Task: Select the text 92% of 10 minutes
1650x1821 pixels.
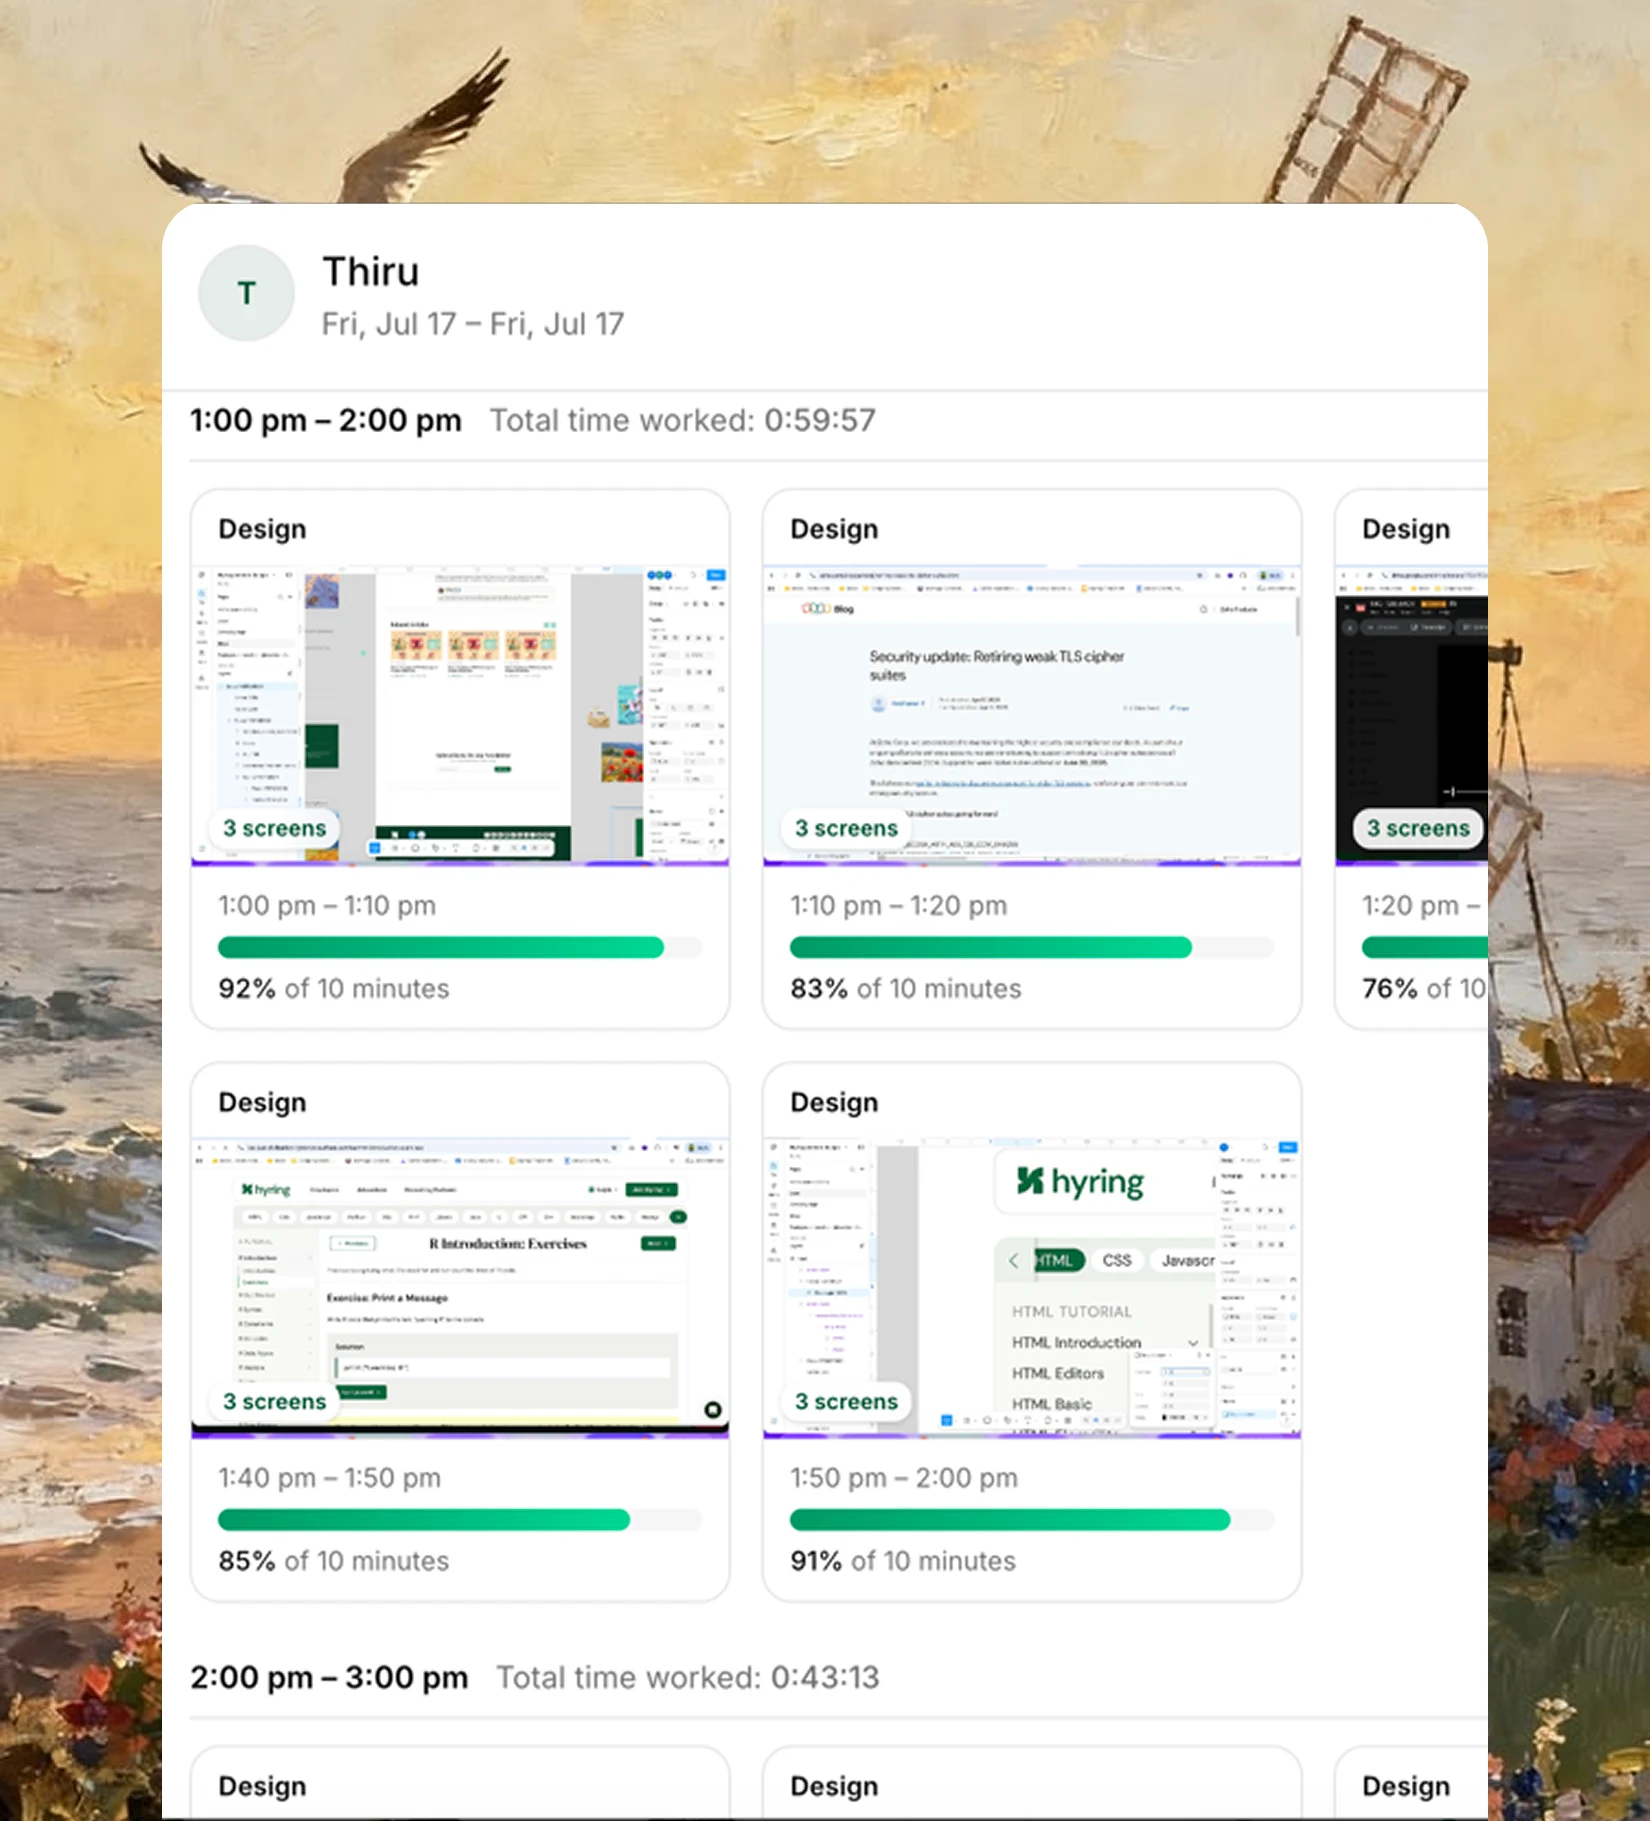Action: point(334,989)
